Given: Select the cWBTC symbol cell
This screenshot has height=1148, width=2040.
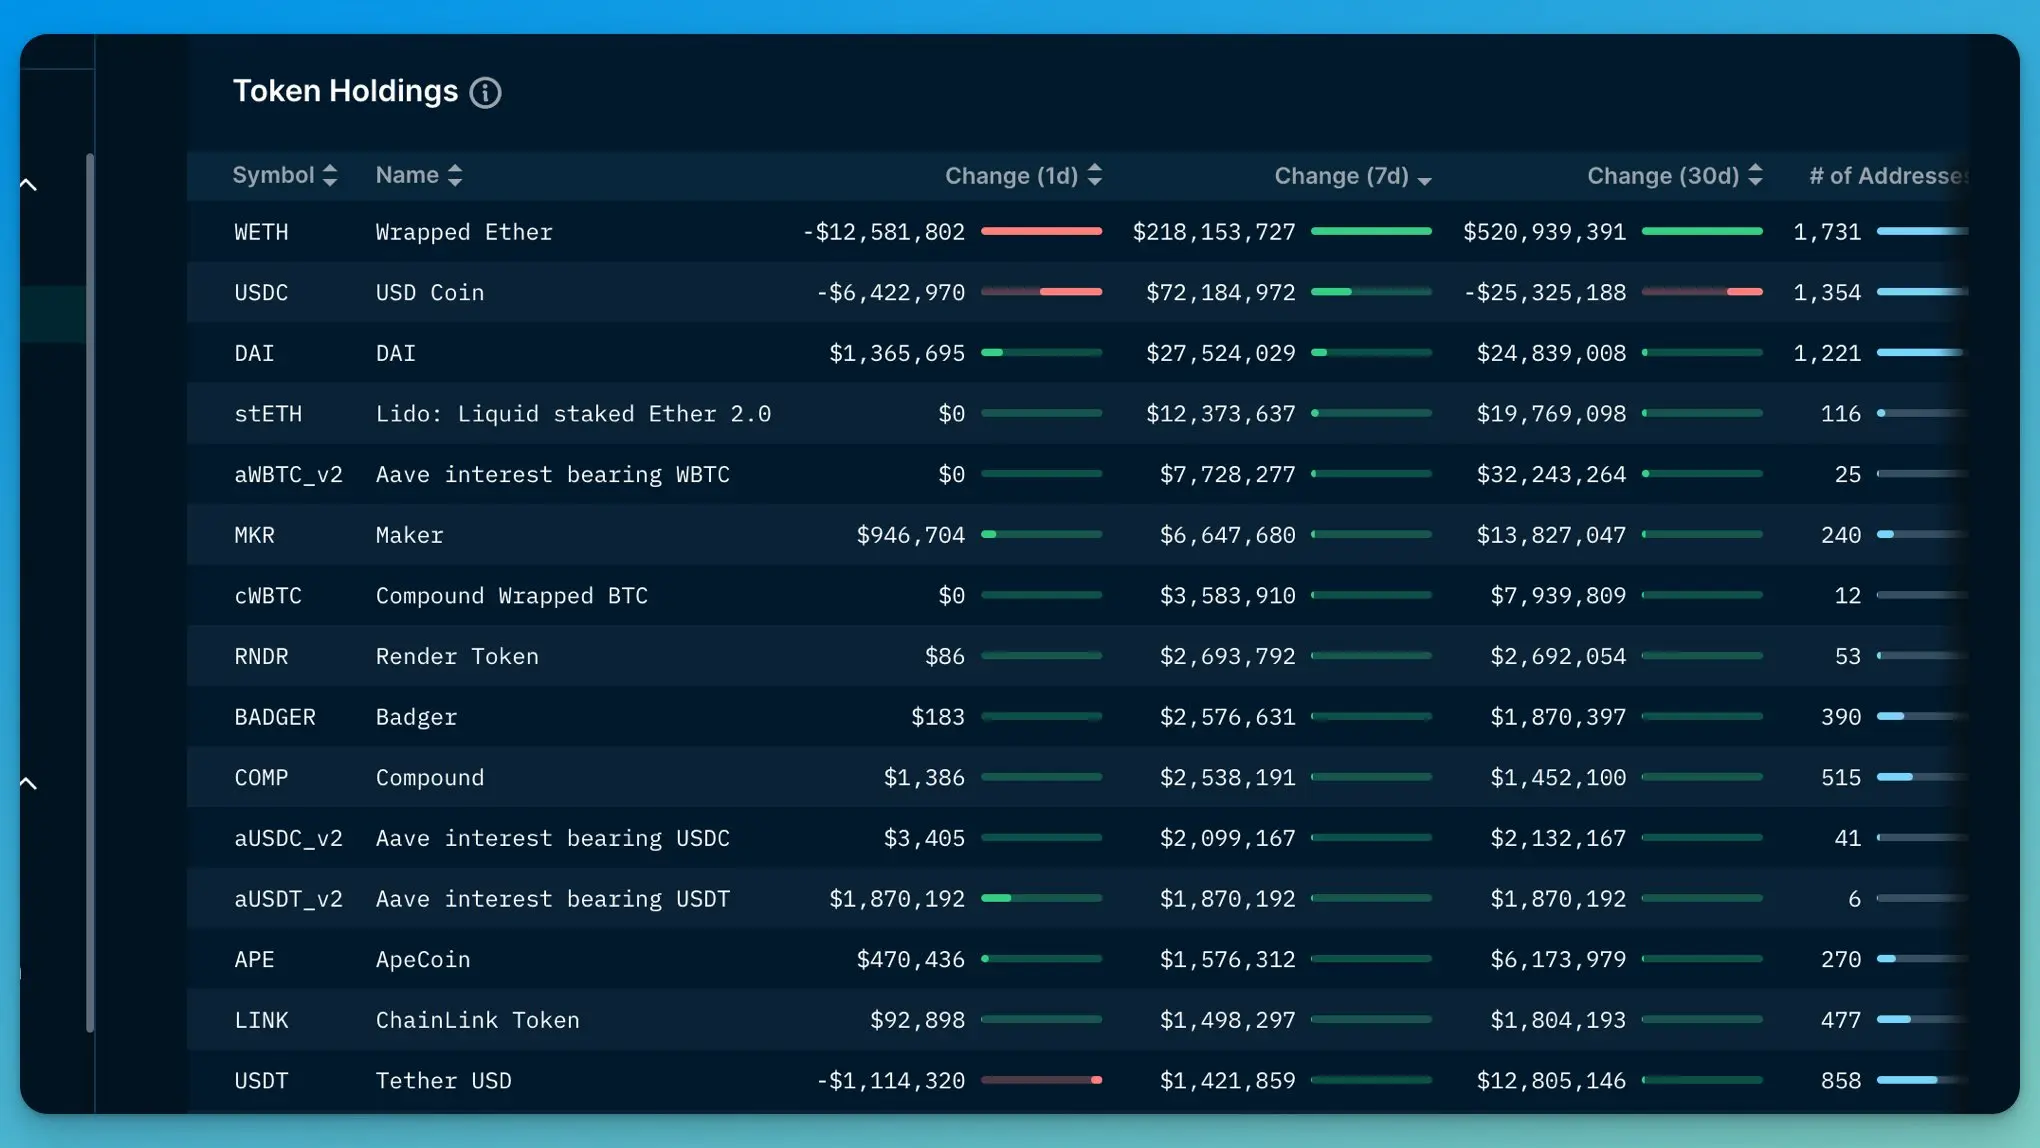Looking at the screenshot, I should 268,596.
